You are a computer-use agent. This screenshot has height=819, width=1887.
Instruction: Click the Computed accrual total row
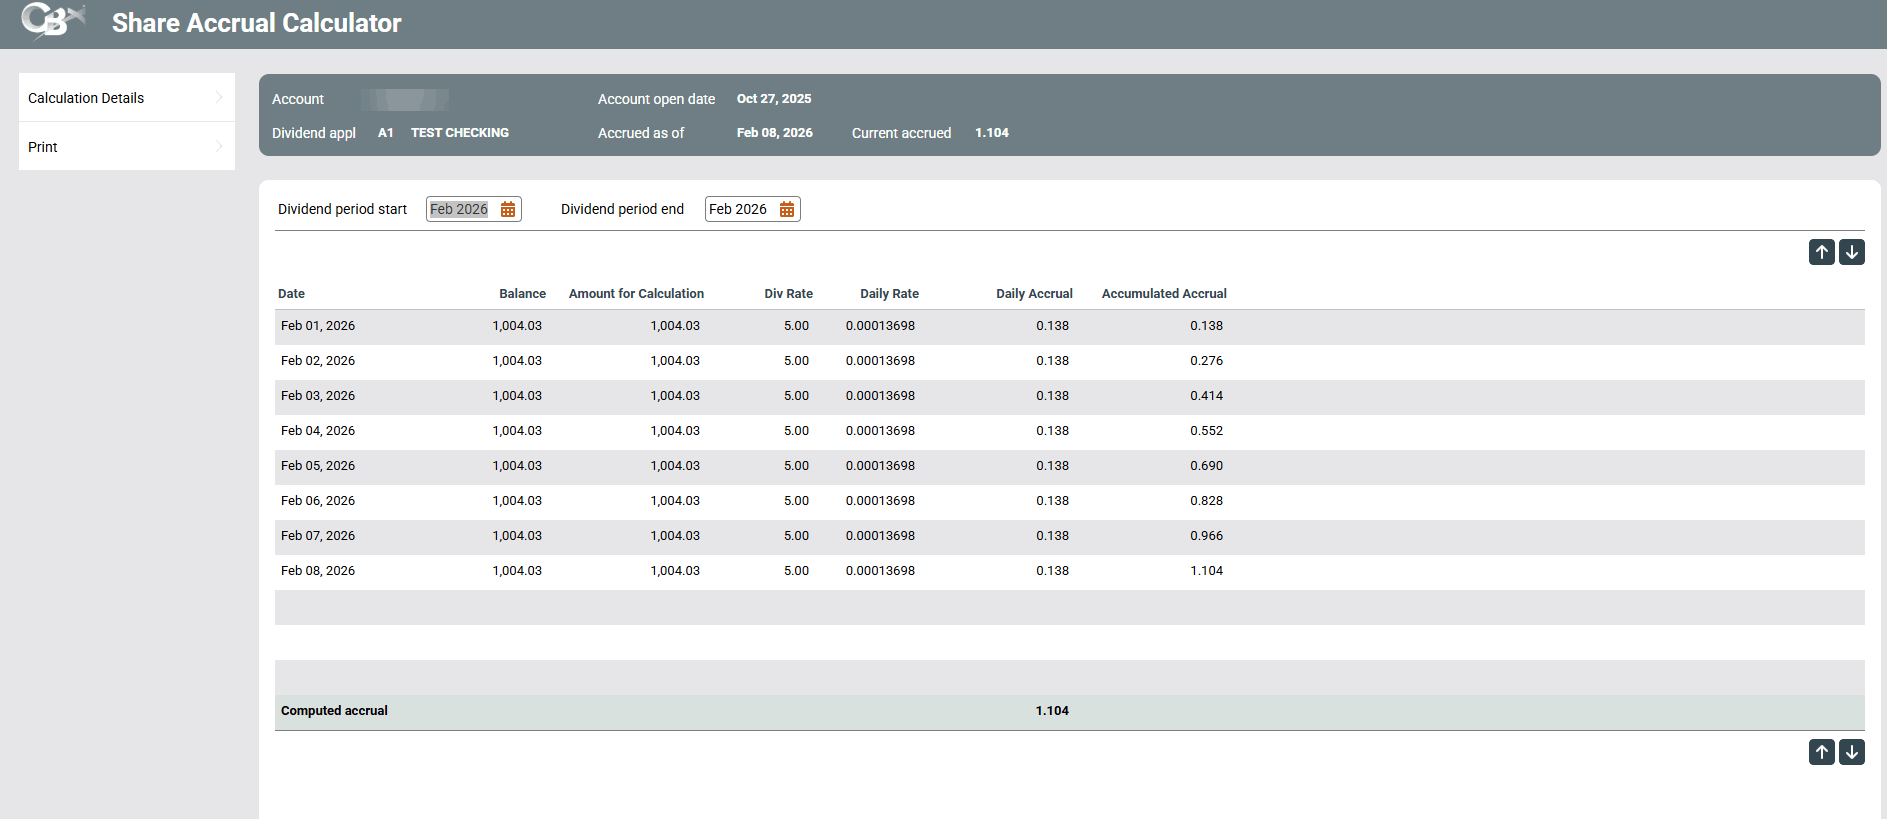click(x=334, y=711)
